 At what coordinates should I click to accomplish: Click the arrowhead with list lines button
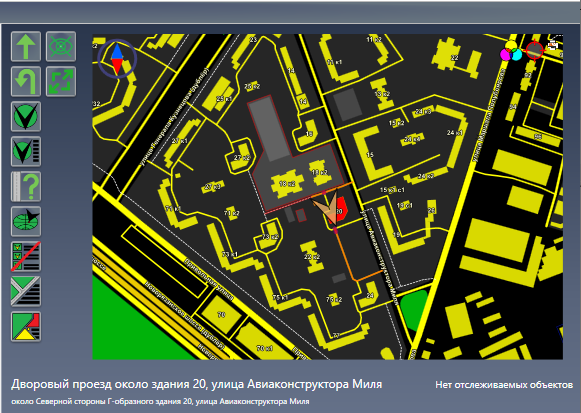click(x=26, y=151)
